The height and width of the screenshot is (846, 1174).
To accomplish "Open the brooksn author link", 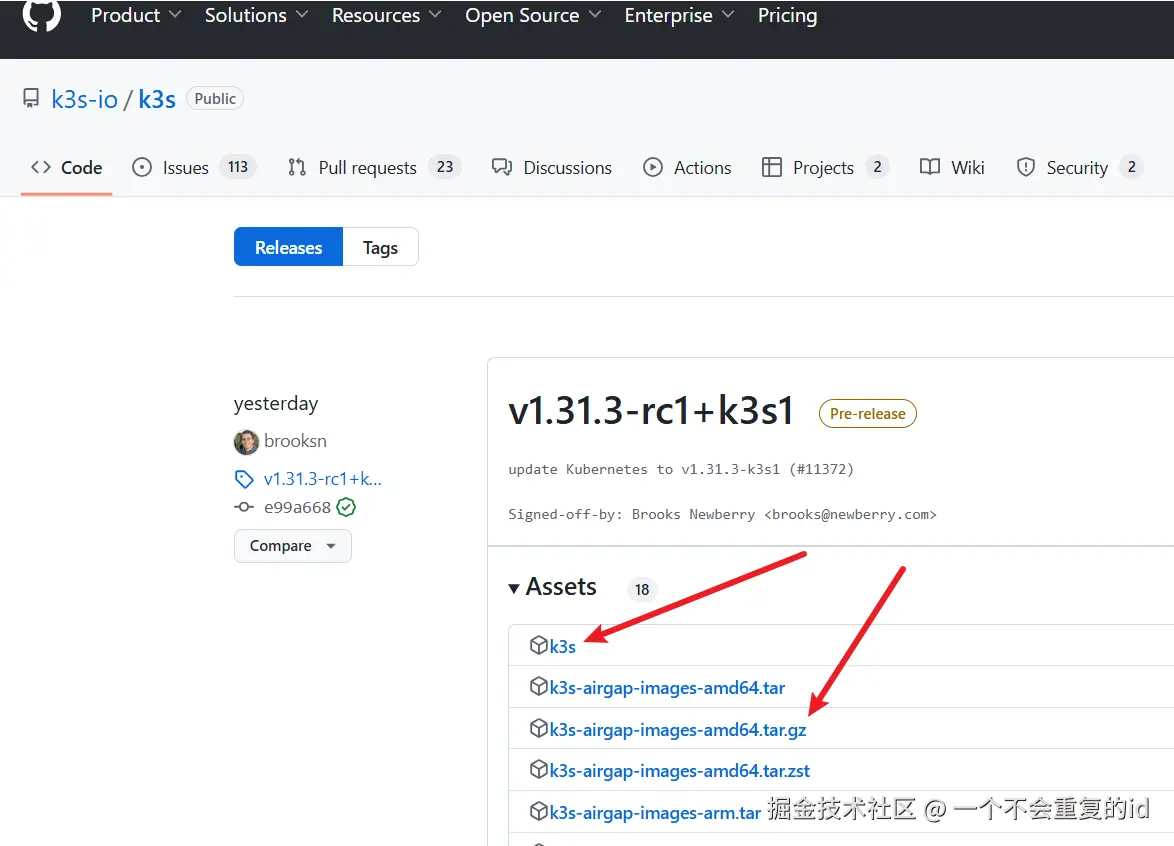I will (x=295, y=441).
